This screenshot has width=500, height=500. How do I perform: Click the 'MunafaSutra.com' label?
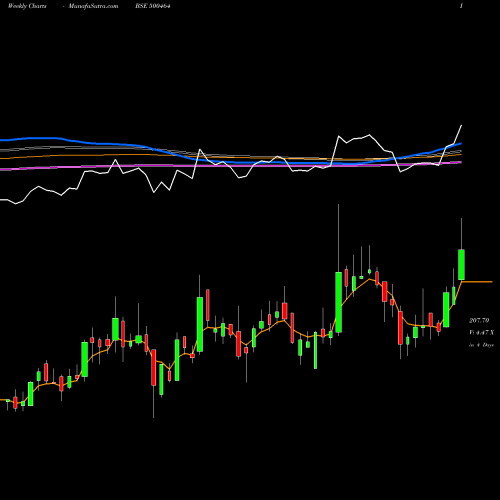click(93, 6)
